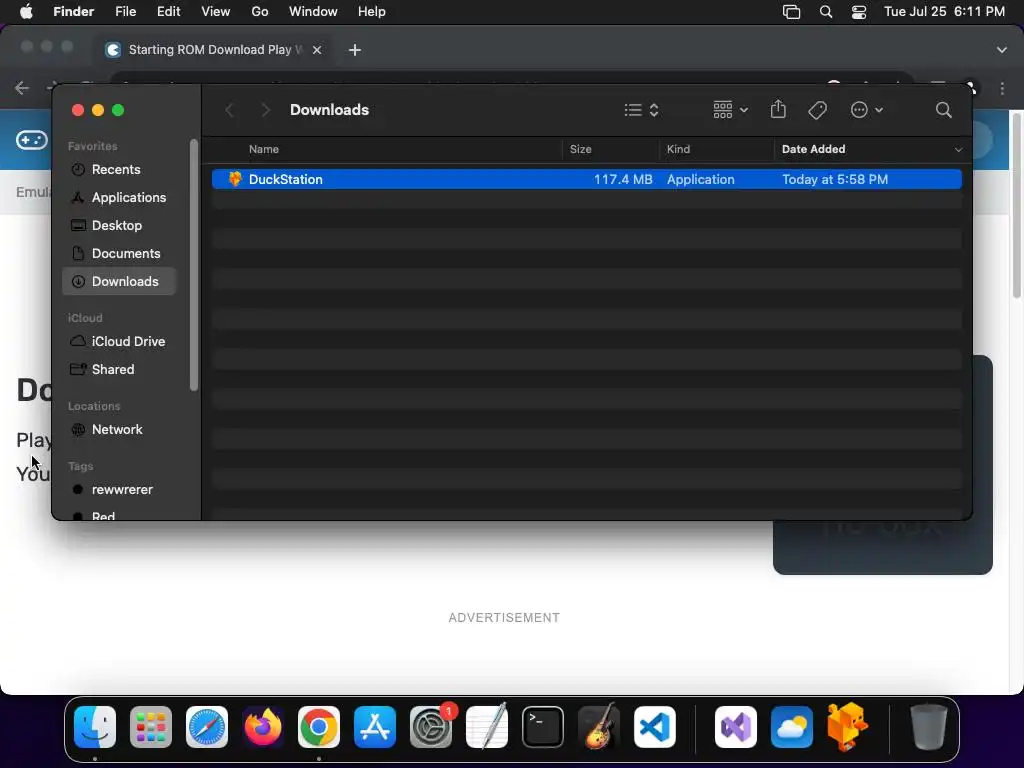Click the Finder window search icon
The width and height of the screenshot is (1024, 768).
coord(944,110)
